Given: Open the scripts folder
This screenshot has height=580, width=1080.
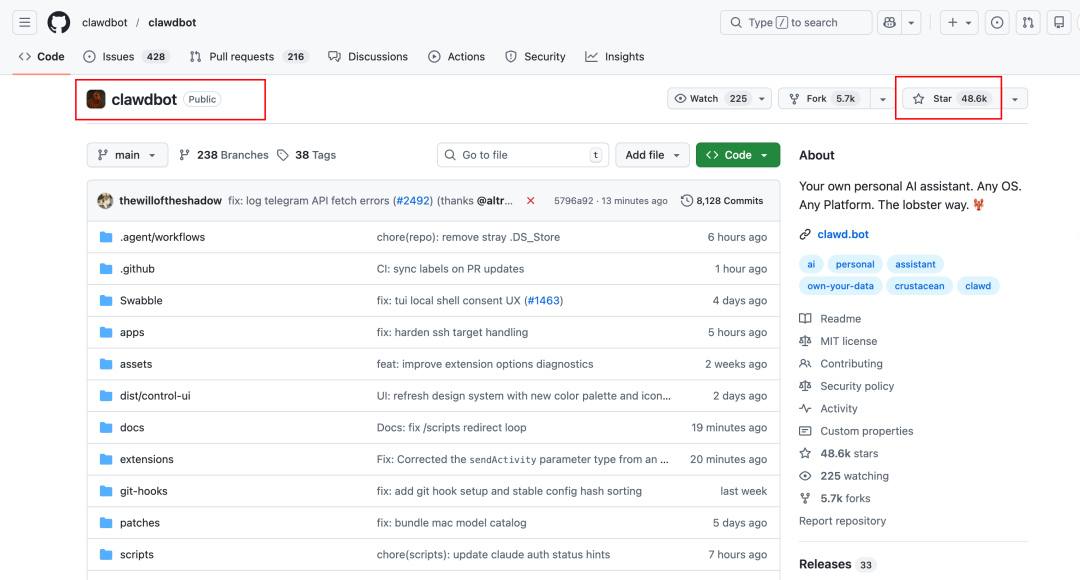Looking at the screenshot, I should pos(136,554).
